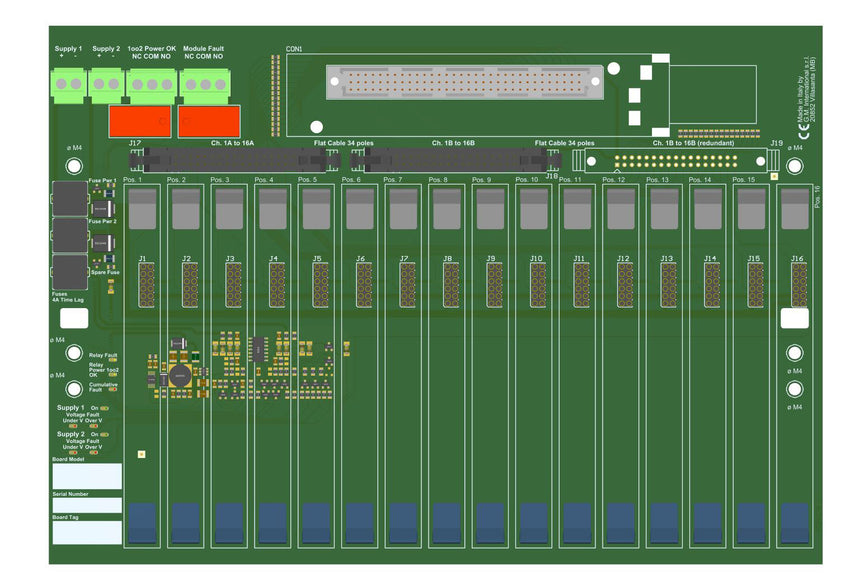Click the Supply 2 green terminal block
850x586 pixels.
pos(105,84)
